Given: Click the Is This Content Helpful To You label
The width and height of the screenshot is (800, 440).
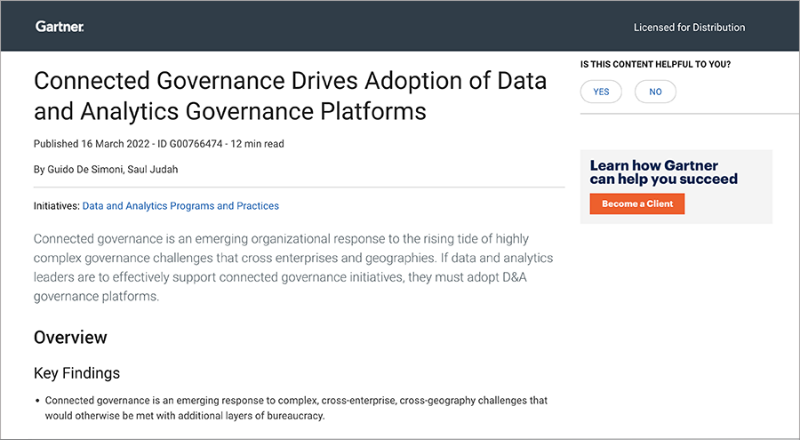Looking at the screenshot, I should (655, 64).
